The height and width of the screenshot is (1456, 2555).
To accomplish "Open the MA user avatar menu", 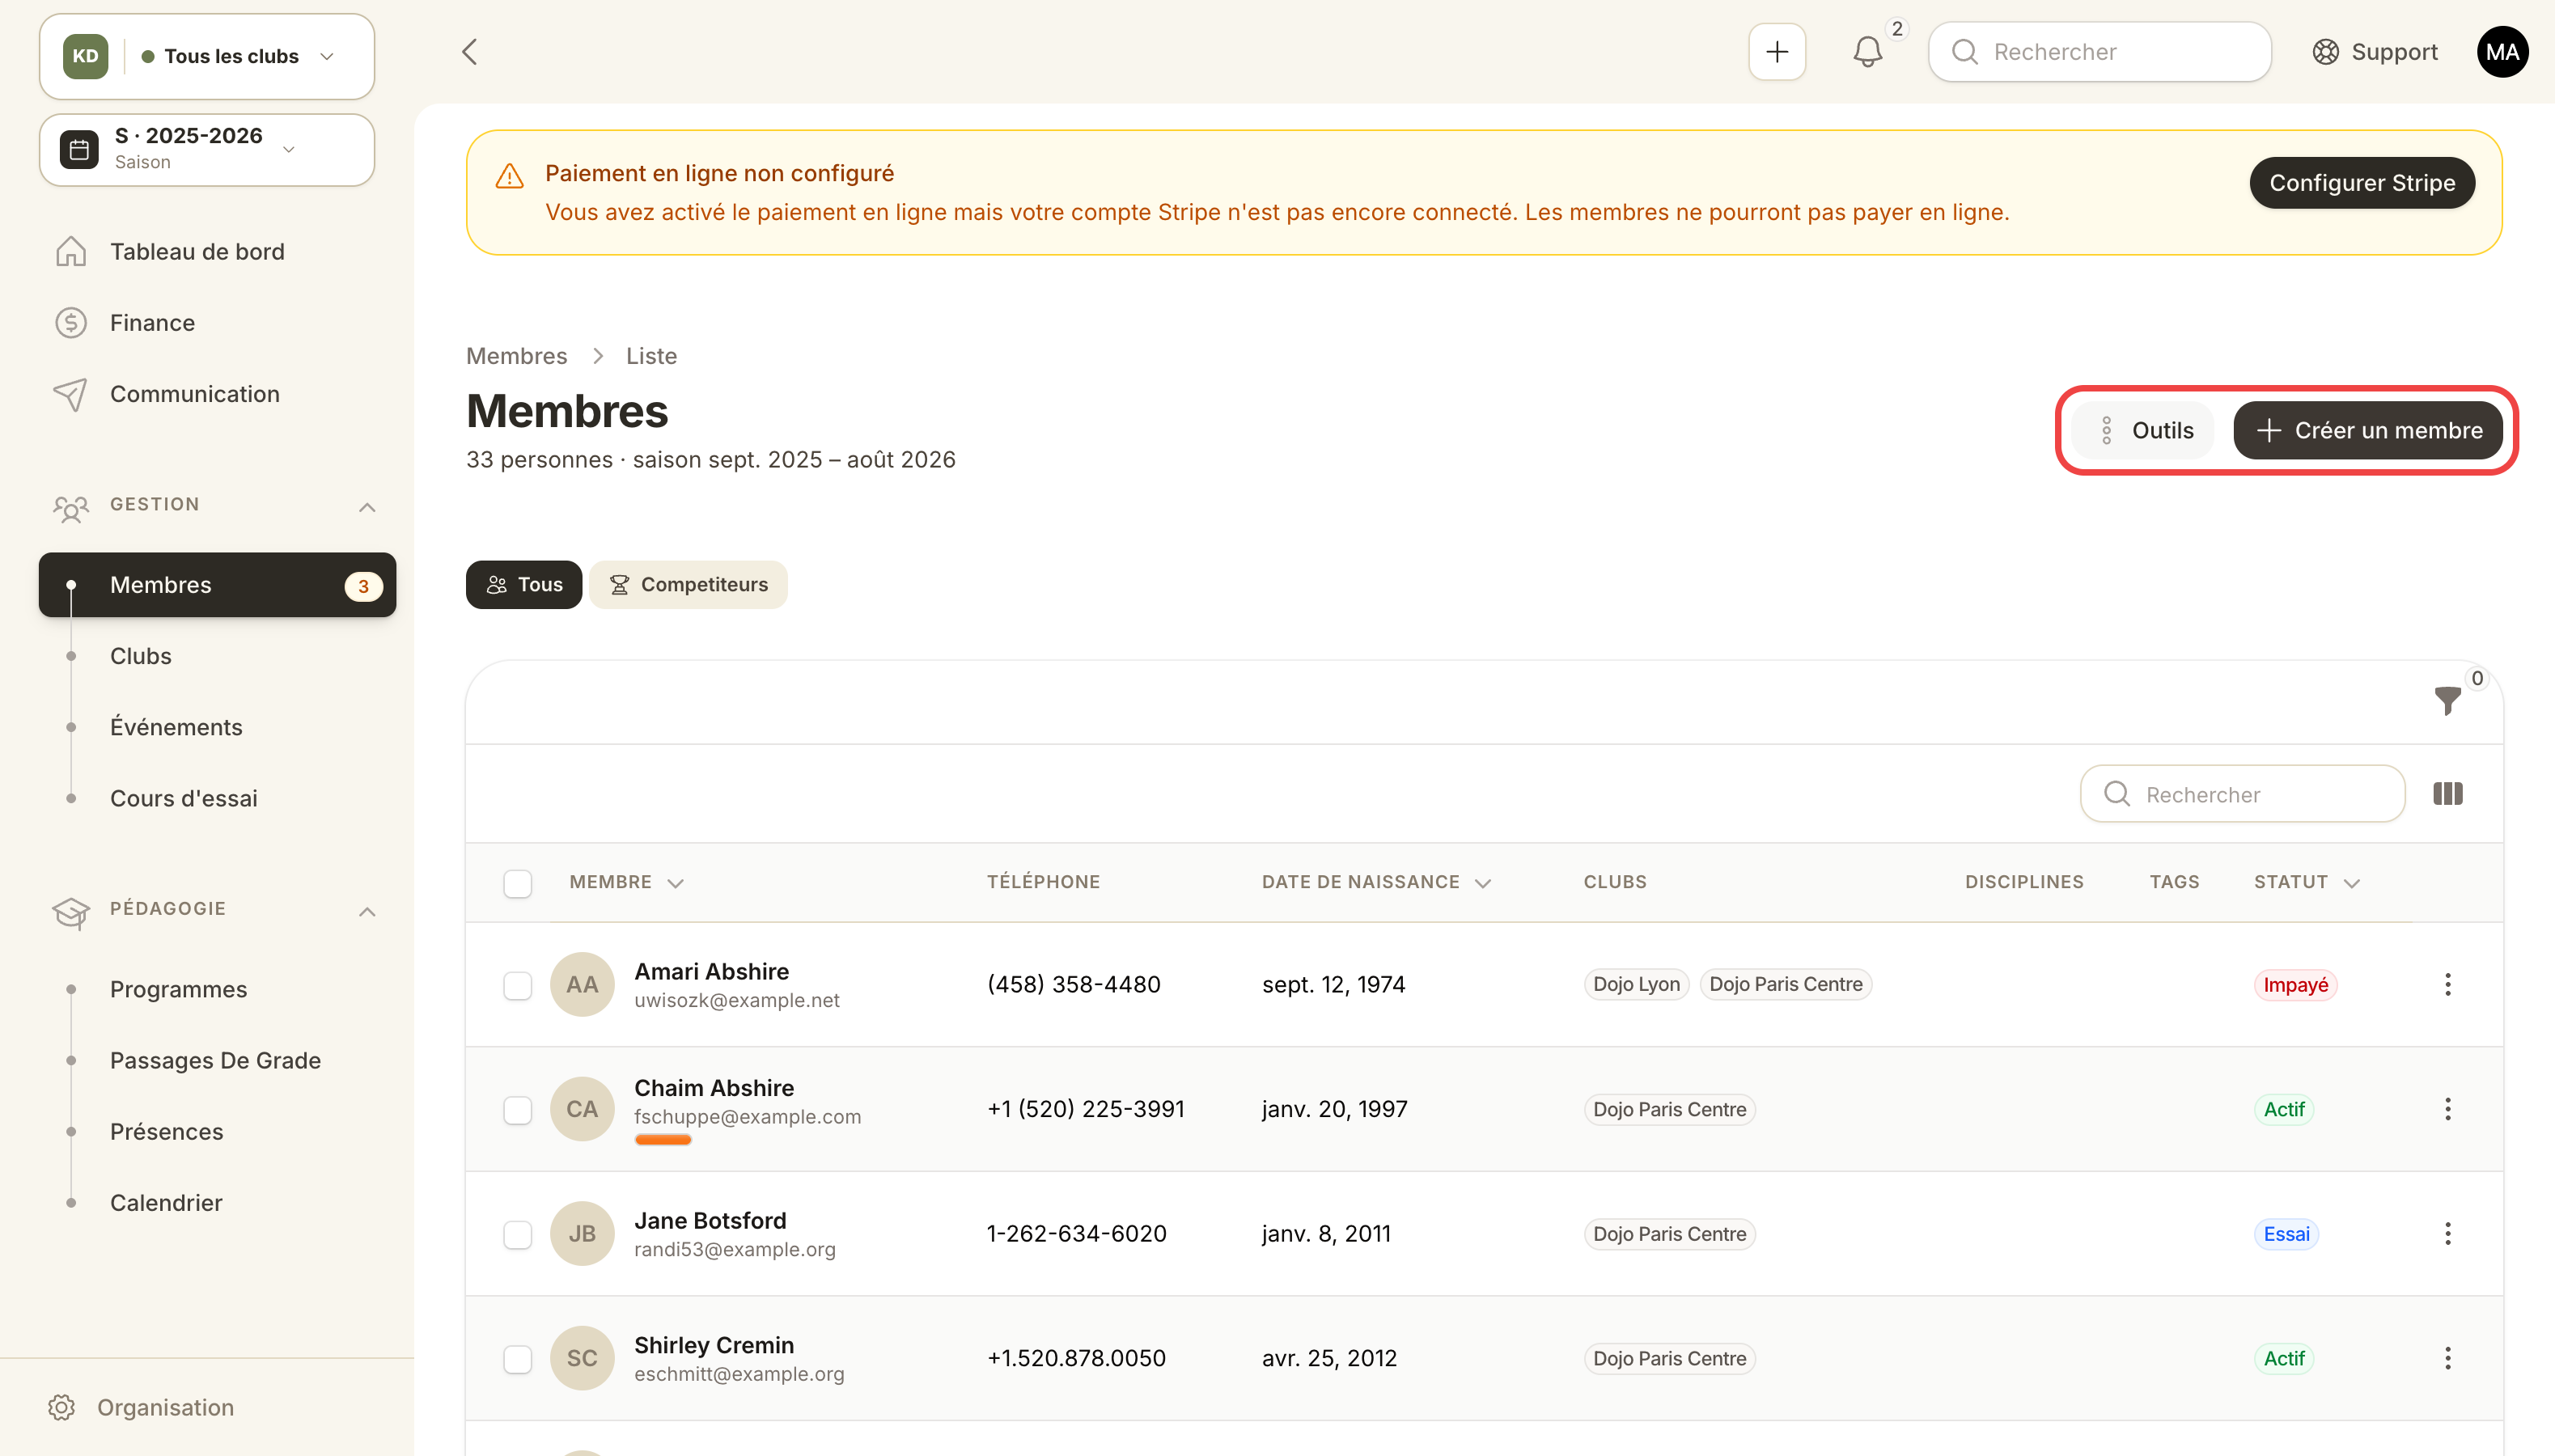I will 2502,52.
